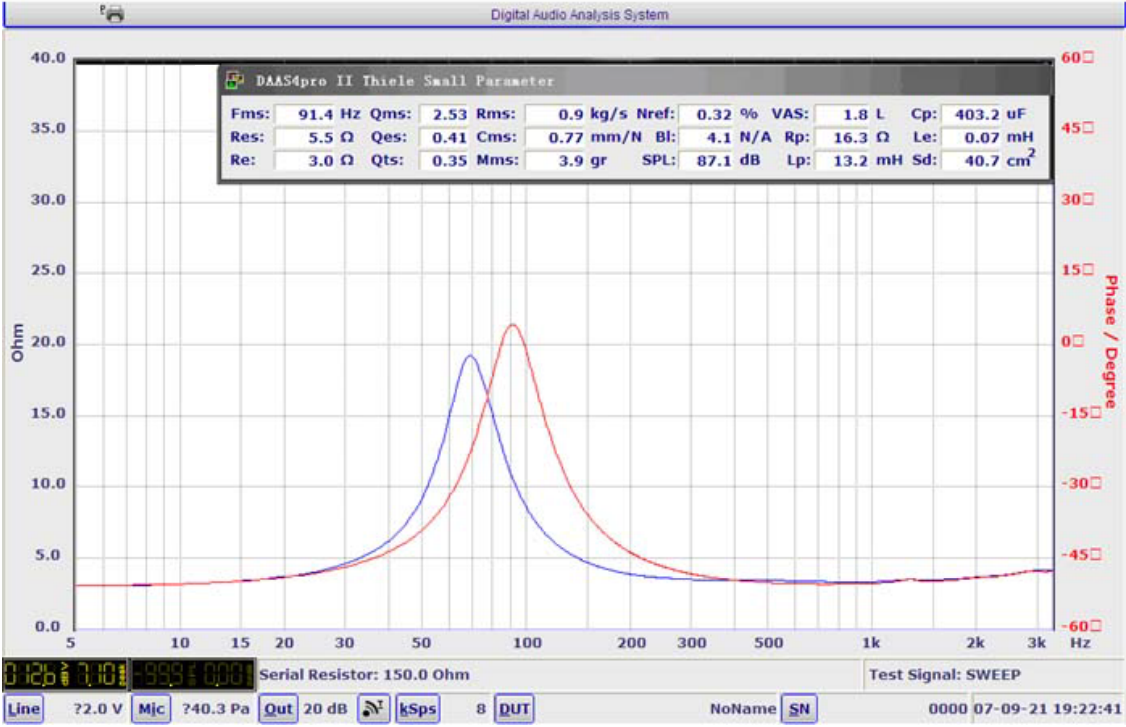Click the 'Test Signal: SWEEP' status text
The width and height of the screenshot is (1126, 727).
(x=944, y=675)
